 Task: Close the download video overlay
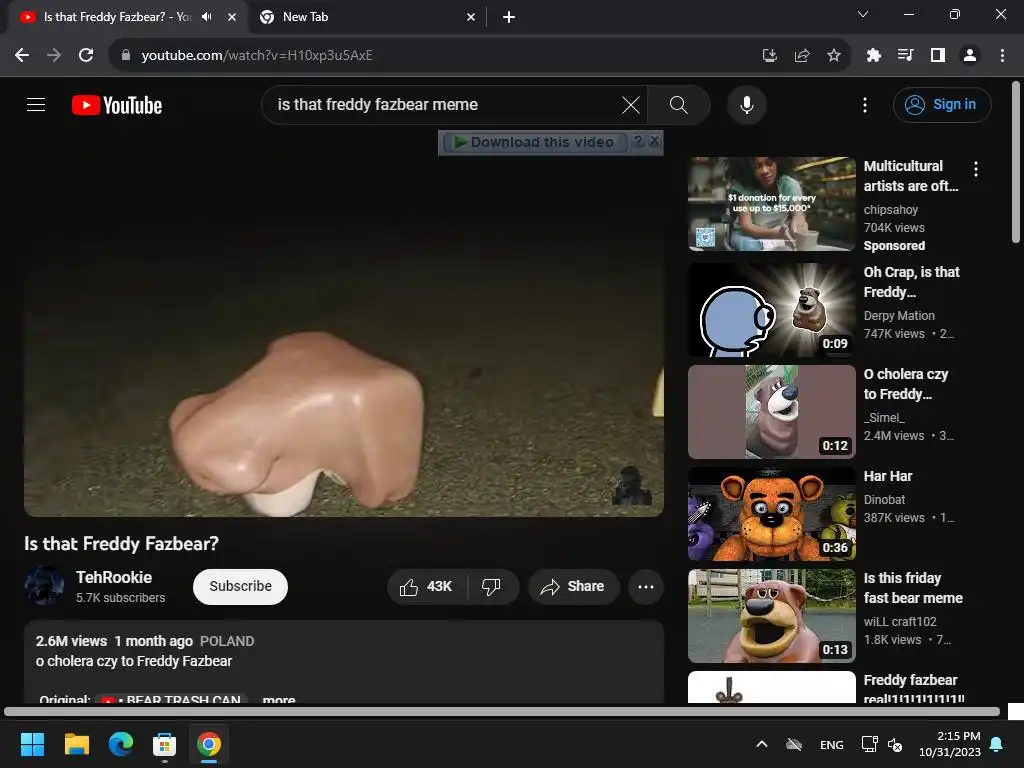tap(654, 141)
